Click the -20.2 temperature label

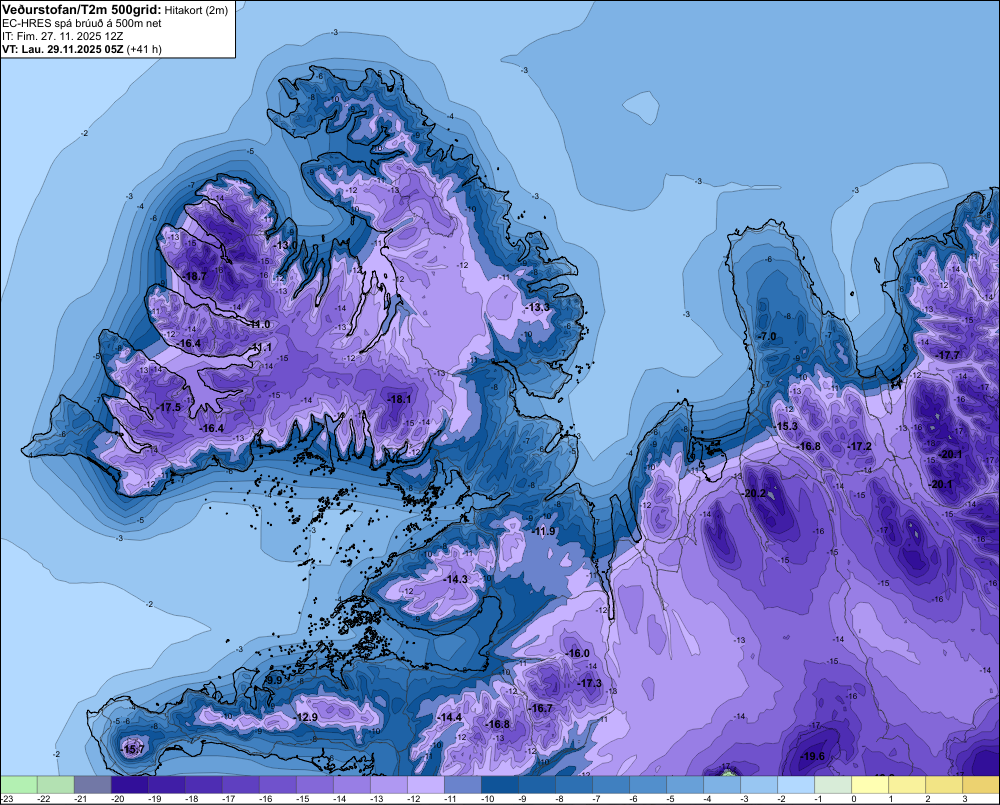pos(754,493)
